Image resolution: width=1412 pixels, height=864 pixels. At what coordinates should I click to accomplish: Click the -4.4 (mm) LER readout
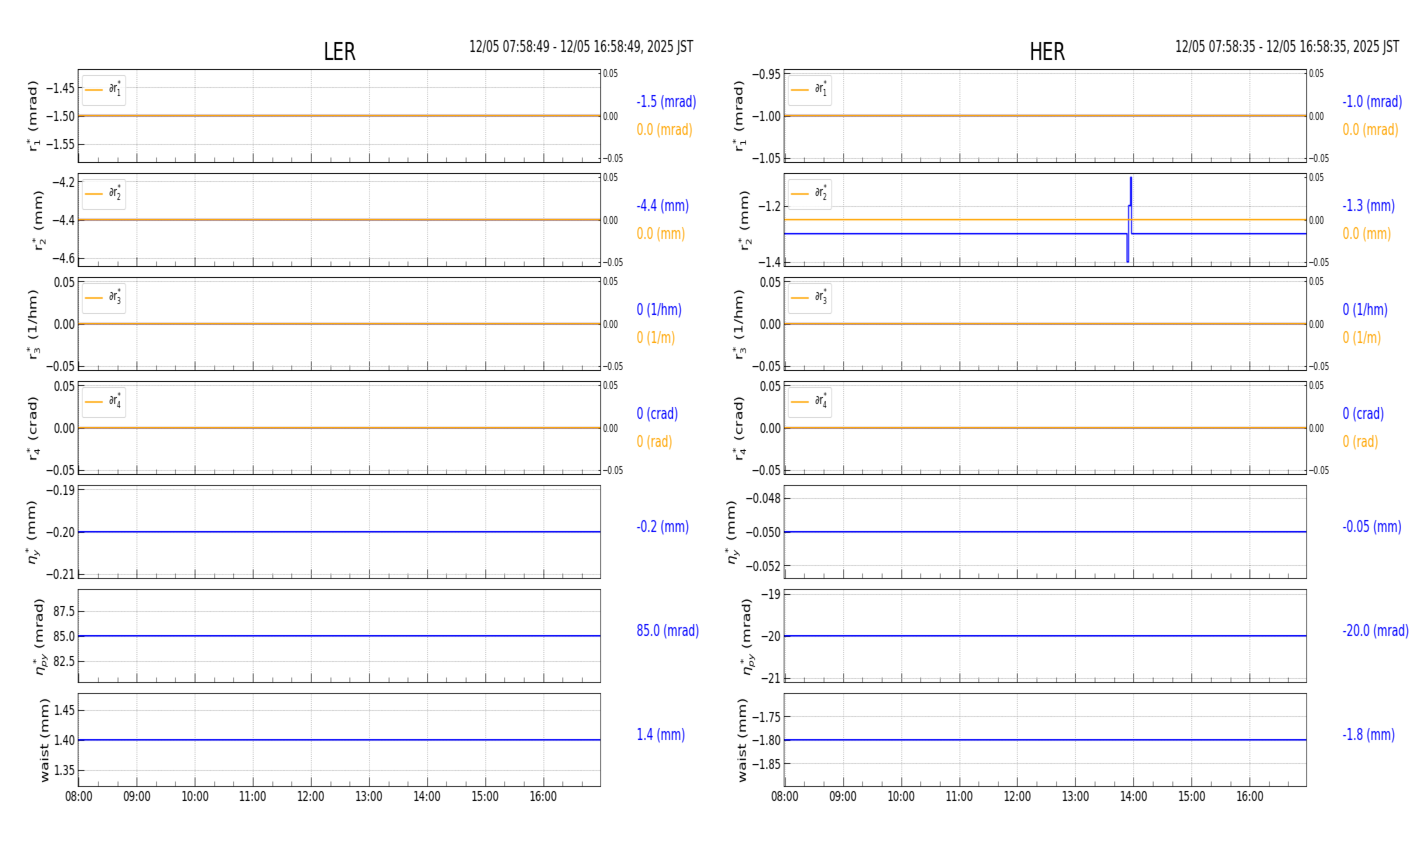(662, 206)
